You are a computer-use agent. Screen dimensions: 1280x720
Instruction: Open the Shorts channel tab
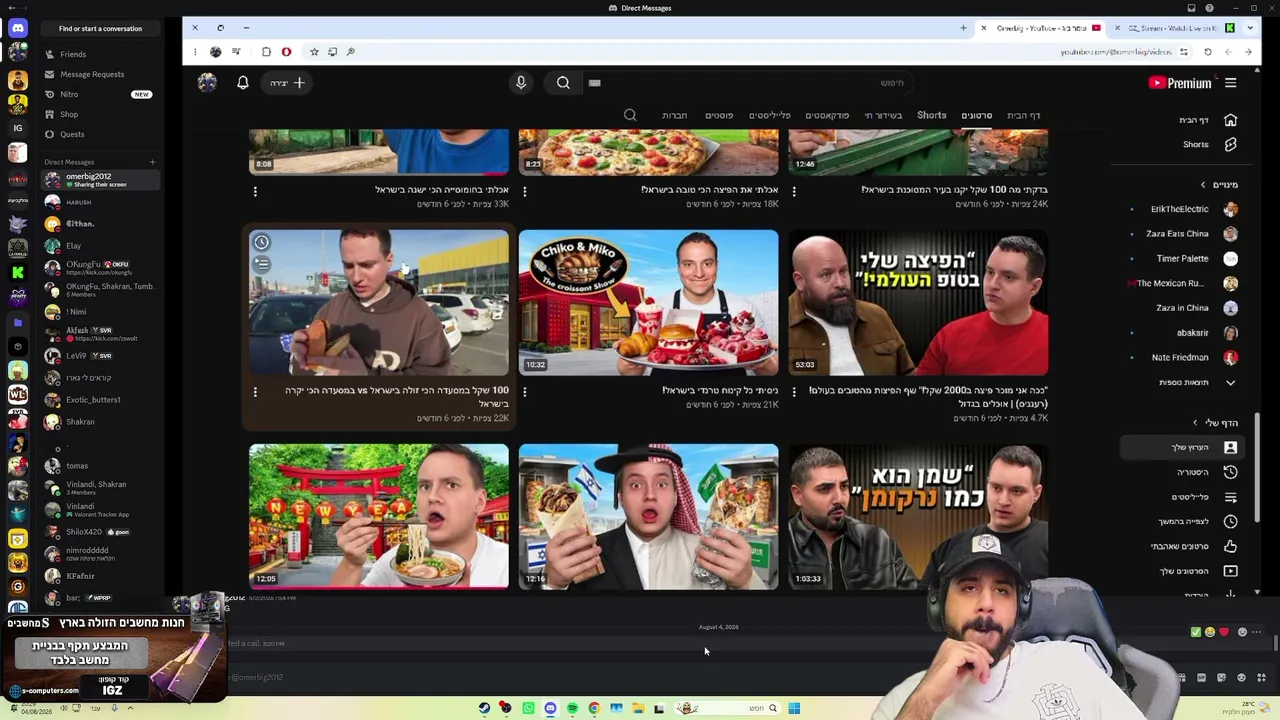point(932,115)
